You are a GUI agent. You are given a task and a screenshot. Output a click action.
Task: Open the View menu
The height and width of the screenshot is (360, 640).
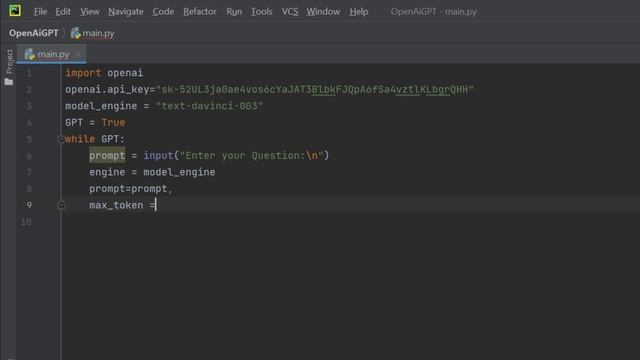89,11
